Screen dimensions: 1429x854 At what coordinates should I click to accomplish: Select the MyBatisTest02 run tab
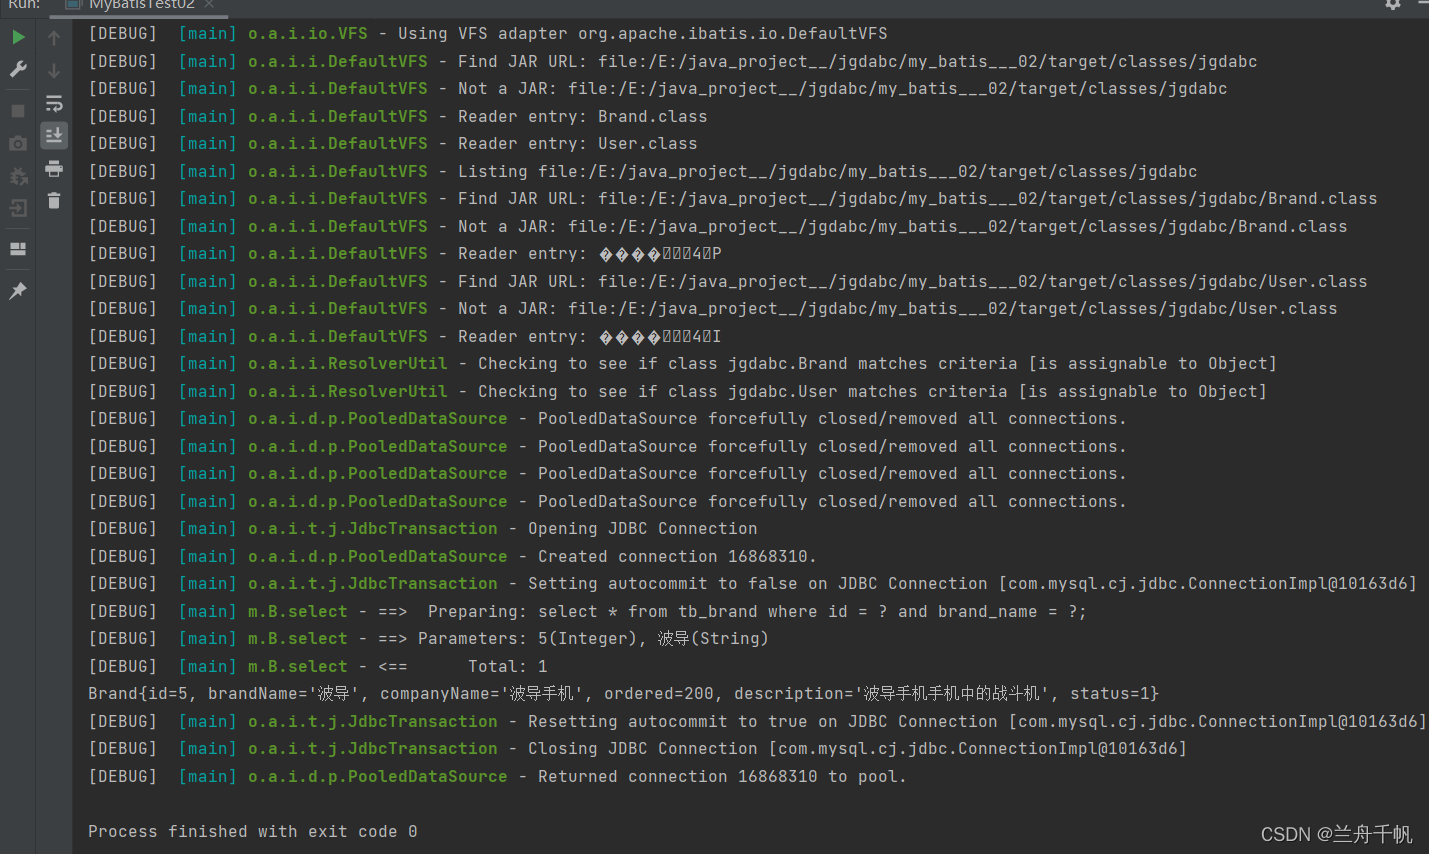click(x=140, y=5)
